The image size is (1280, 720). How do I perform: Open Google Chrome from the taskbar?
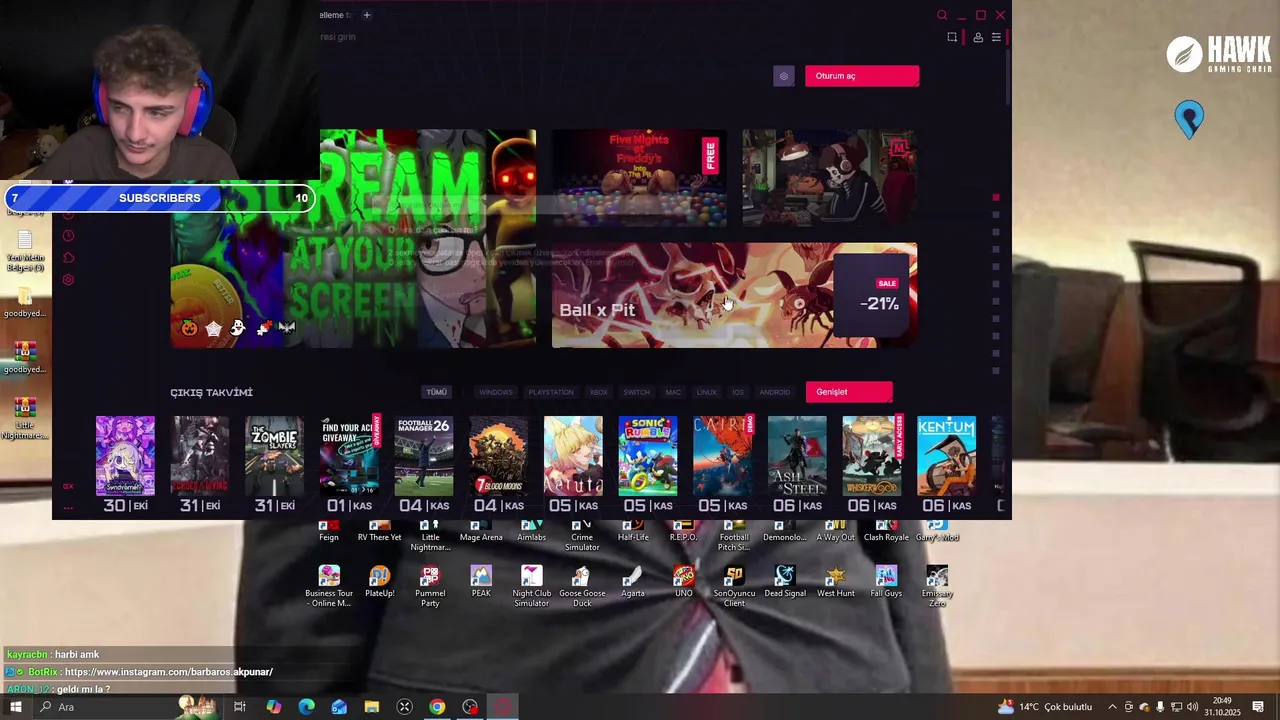437,707
